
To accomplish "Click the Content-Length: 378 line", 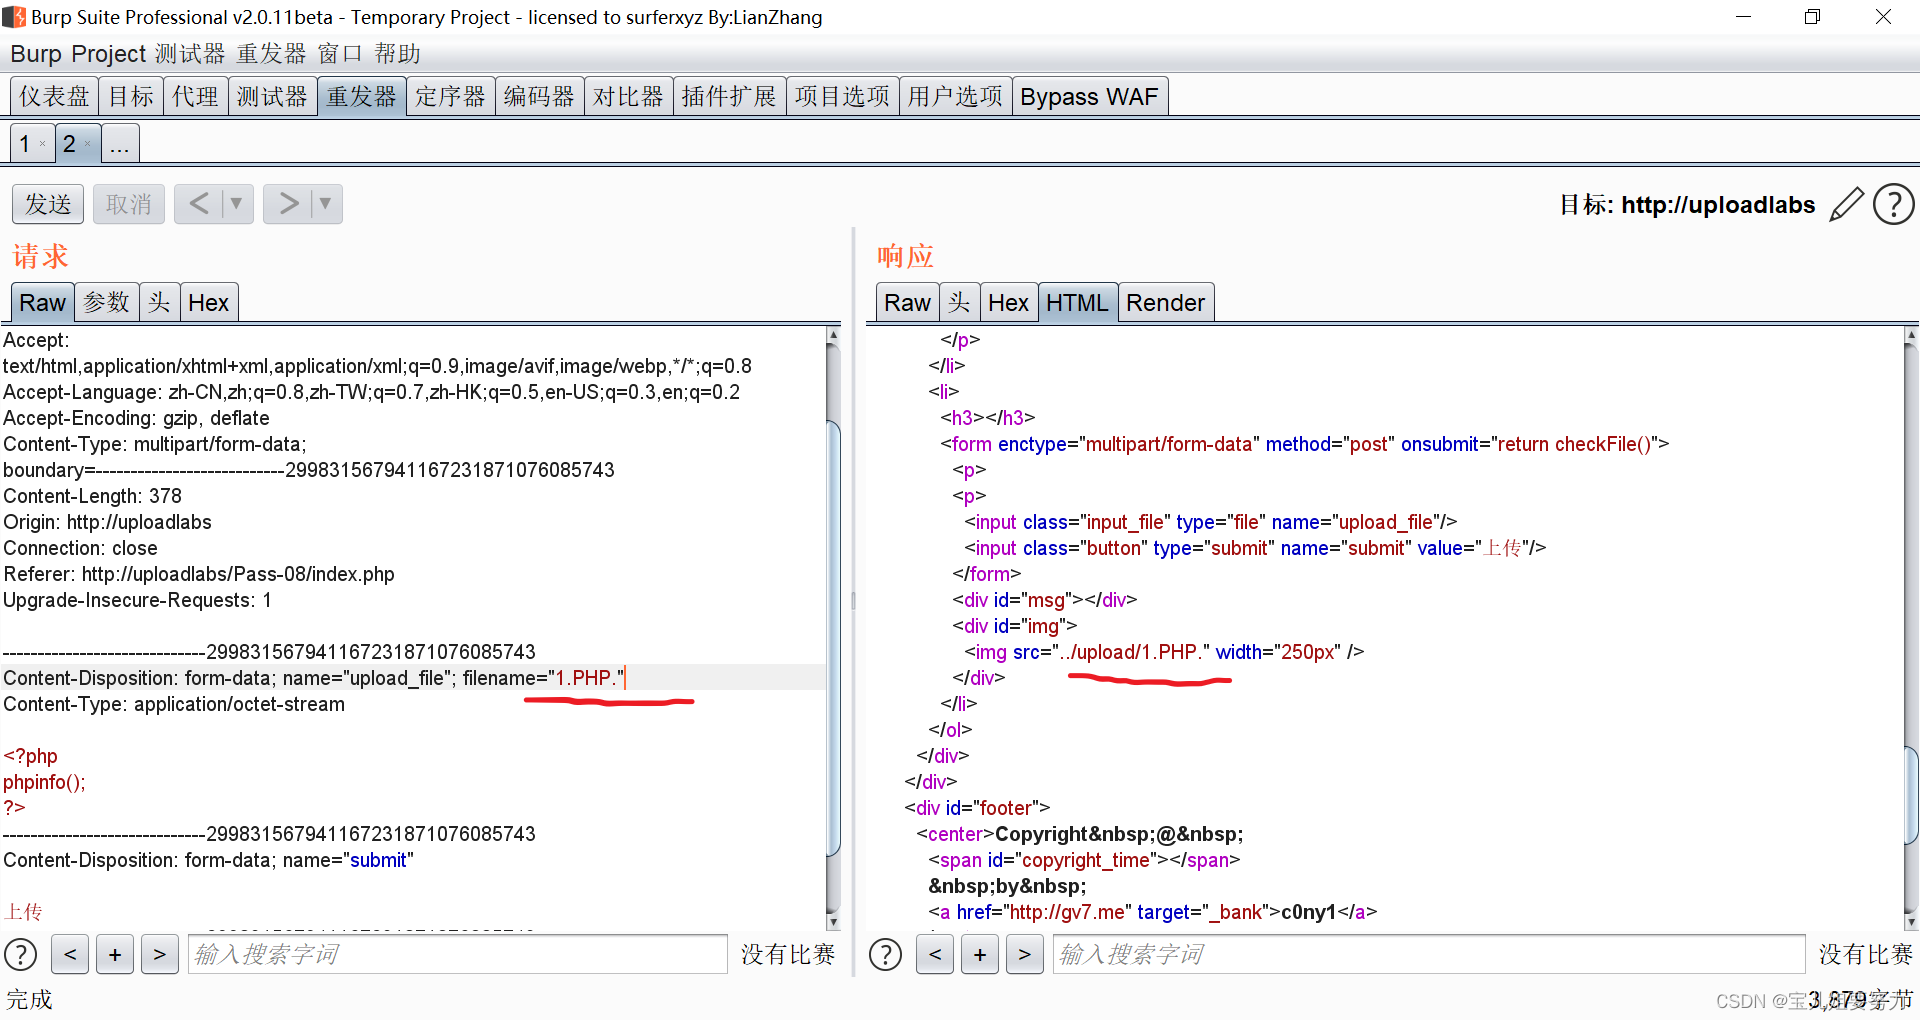I will click(93, 496).
